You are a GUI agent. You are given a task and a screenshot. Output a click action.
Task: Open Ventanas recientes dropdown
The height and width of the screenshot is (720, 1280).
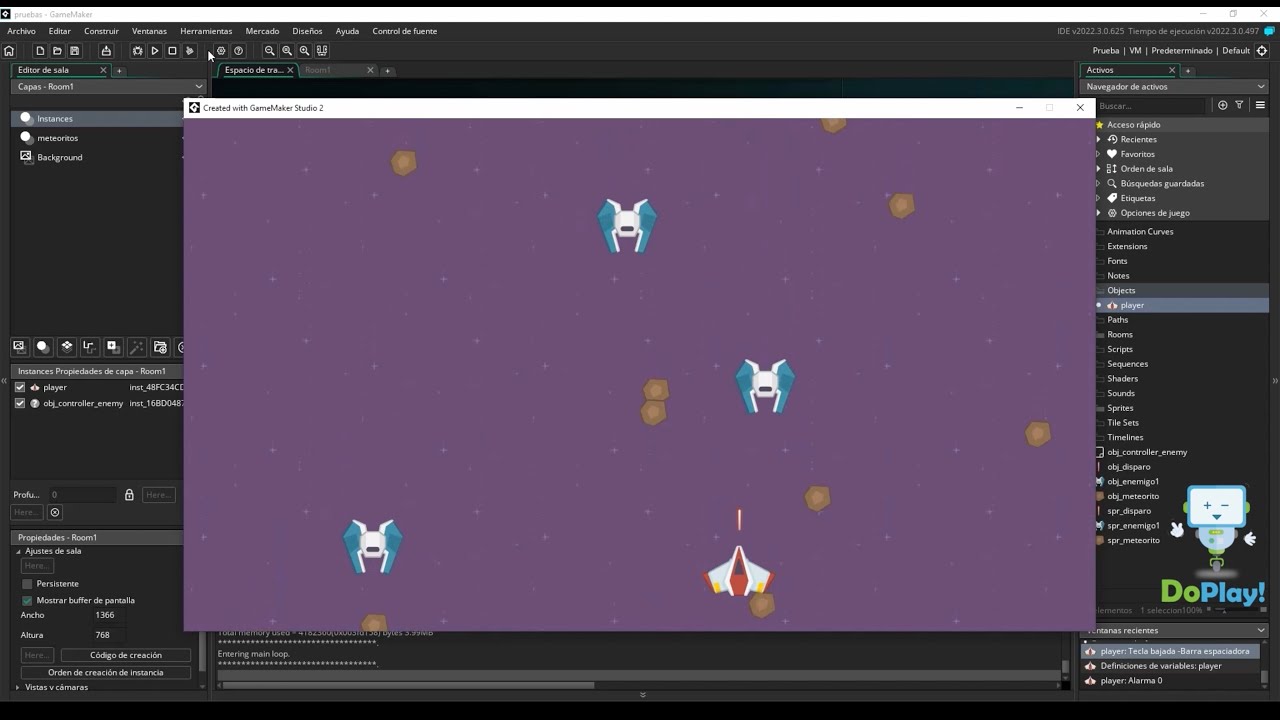[1174, 630]
